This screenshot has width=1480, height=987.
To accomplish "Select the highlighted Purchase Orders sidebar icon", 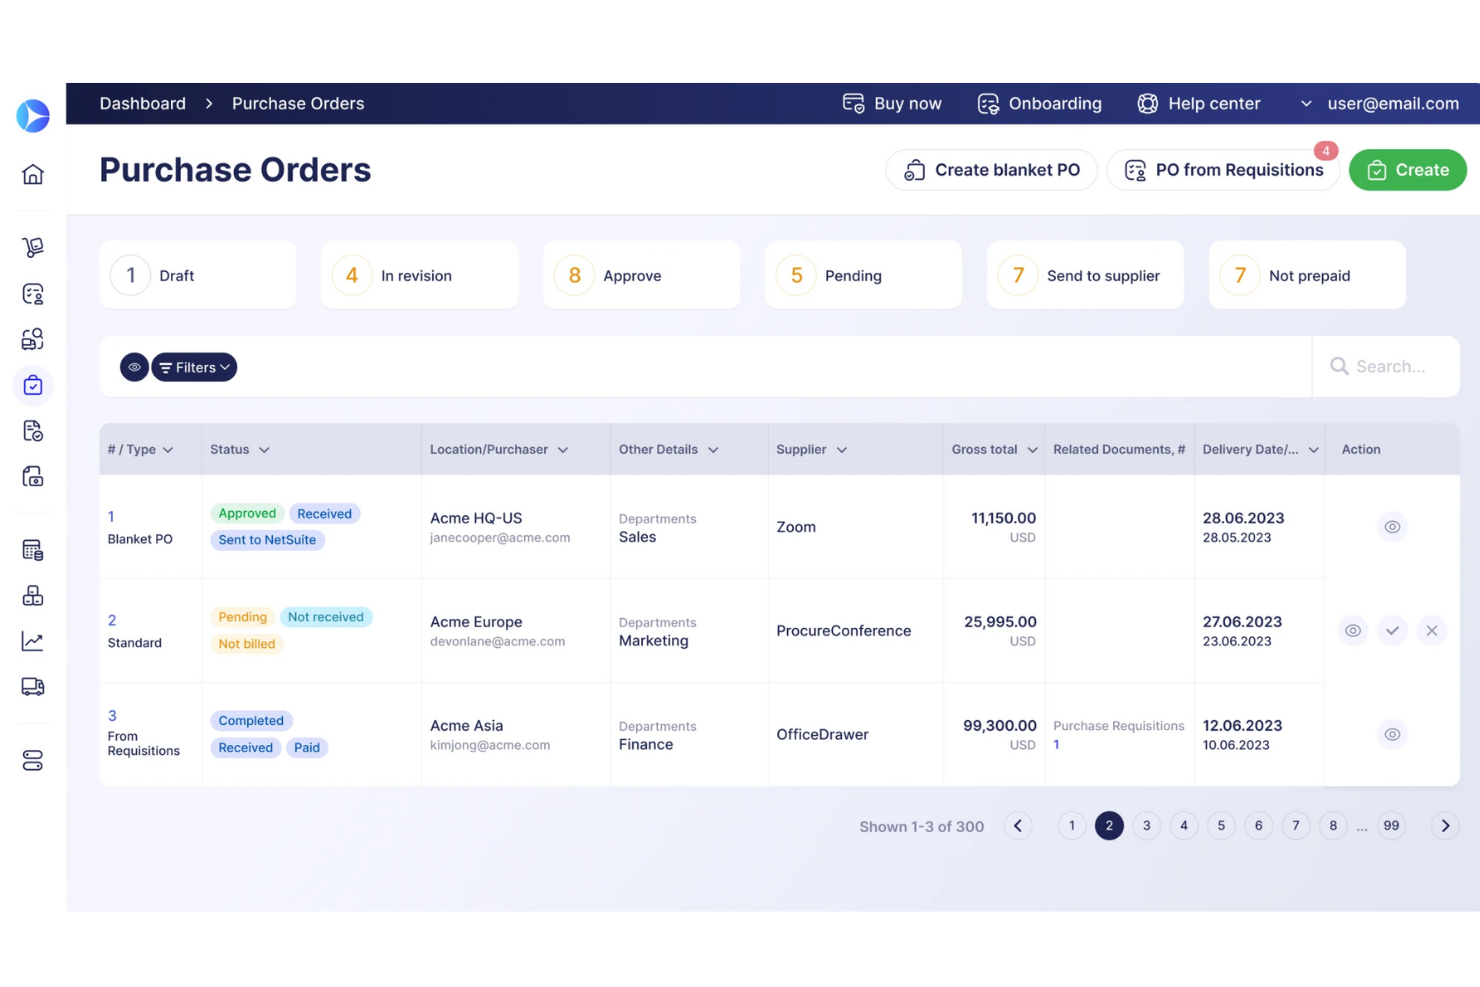I will 33,385.
